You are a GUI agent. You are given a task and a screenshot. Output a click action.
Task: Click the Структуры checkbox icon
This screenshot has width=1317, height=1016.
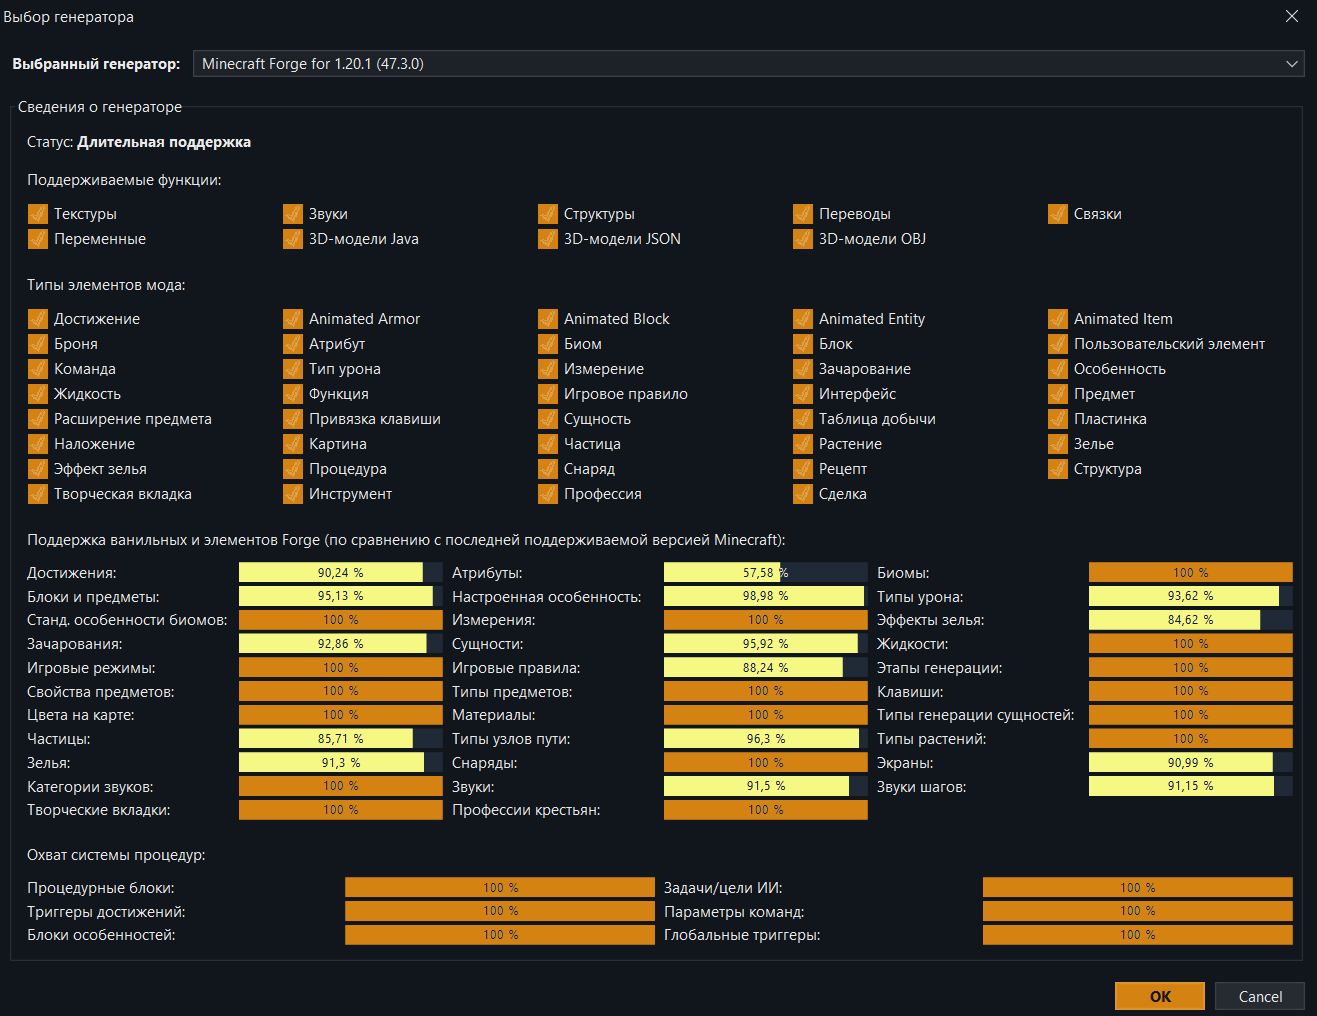tap(548, 214)
